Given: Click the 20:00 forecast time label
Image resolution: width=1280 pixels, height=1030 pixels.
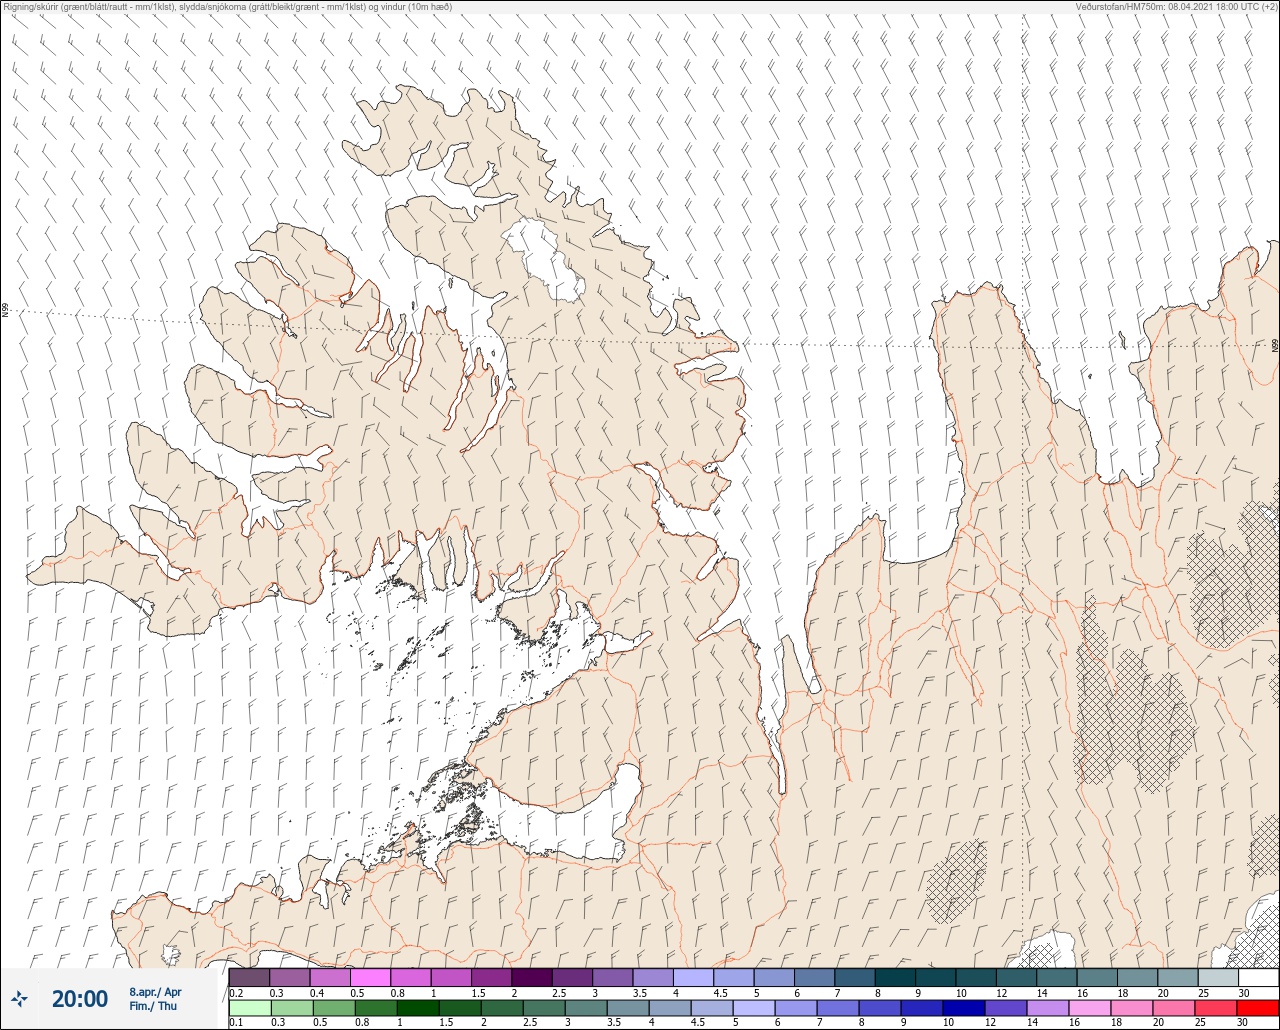Looking at the screenshot, I should click(80, 998).
